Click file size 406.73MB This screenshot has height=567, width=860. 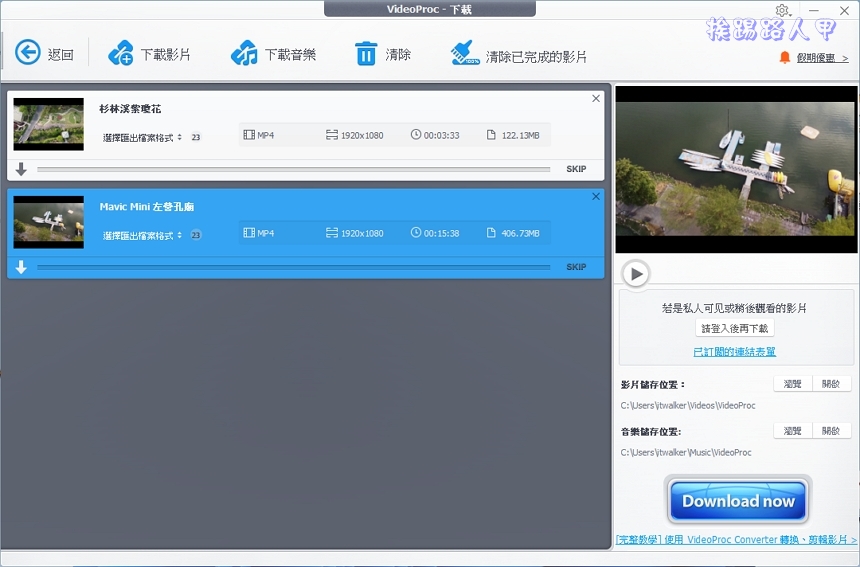click(x=513, y=233)
